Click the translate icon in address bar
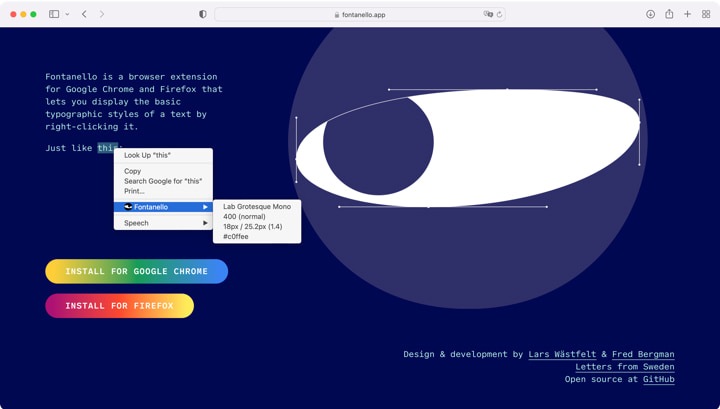720x409 pixels. 488,14
